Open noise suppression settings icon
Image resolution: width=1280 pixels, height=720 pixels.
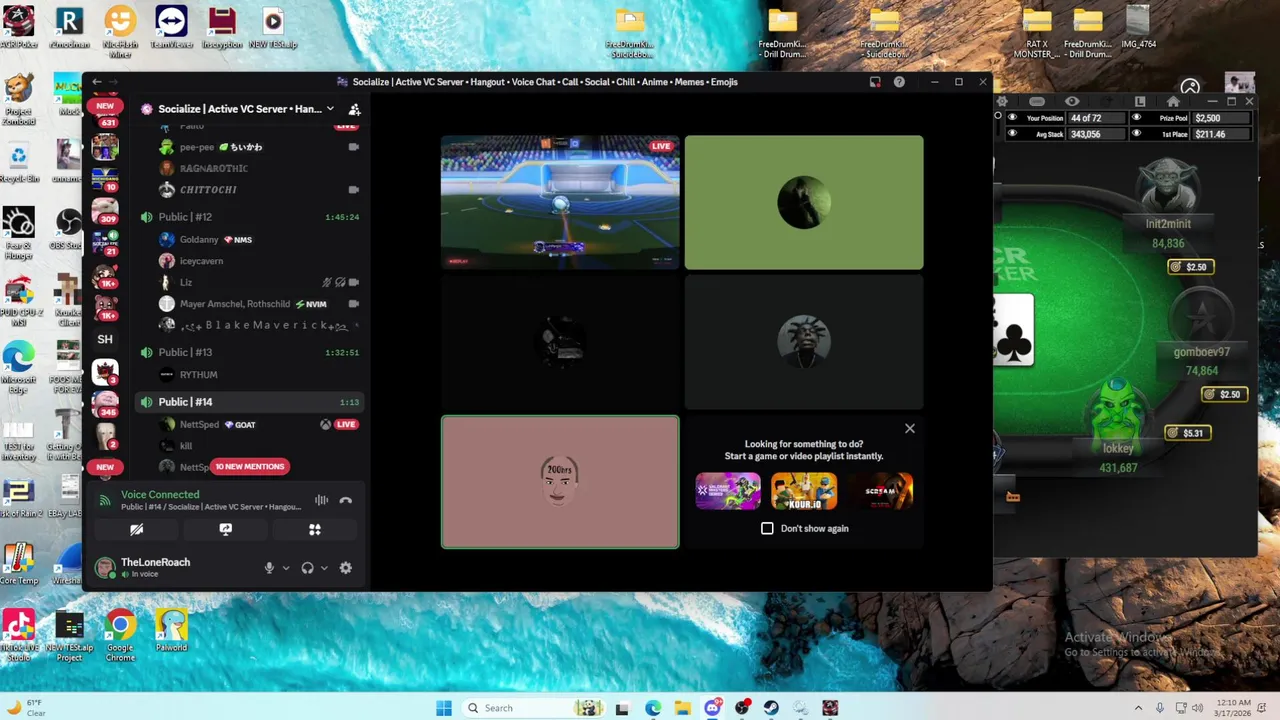[321, 500]
